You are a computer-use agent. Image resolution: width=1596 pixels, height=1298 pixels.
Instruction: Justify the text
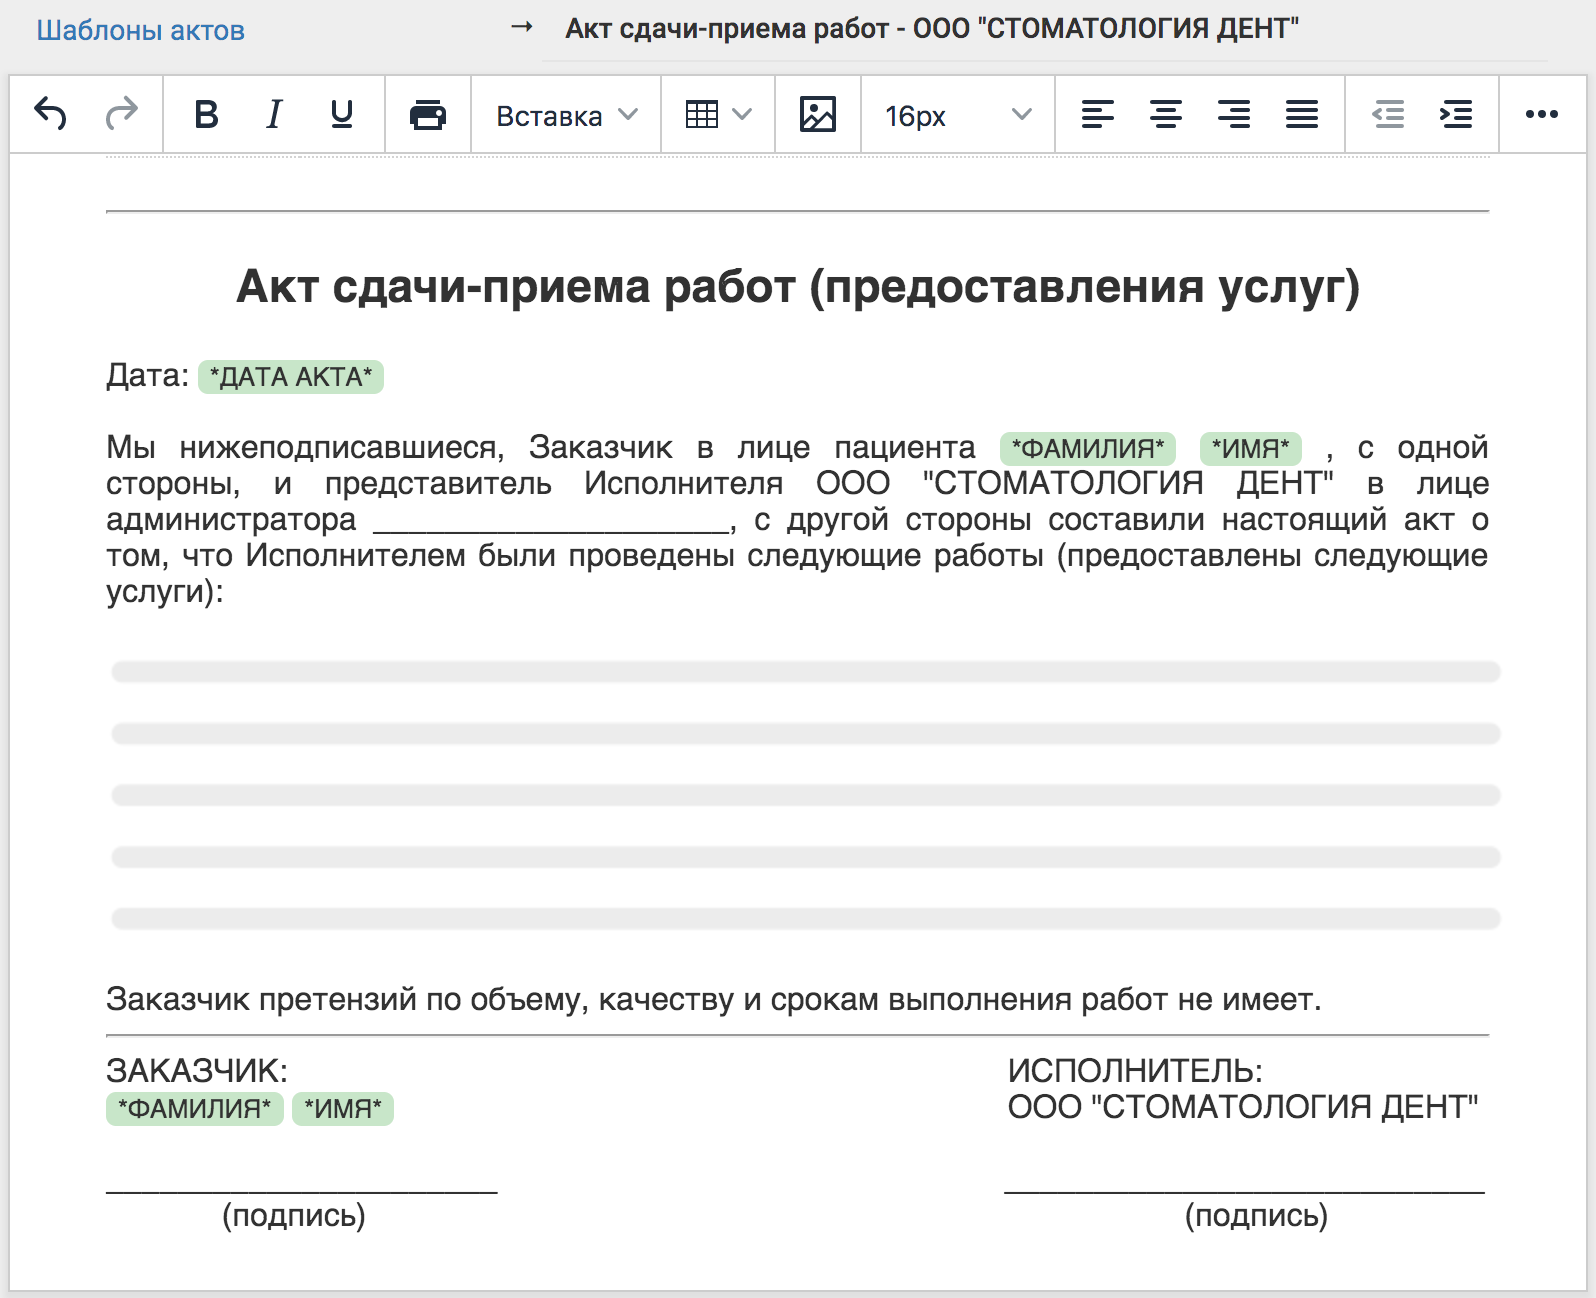pos(1302,115)
